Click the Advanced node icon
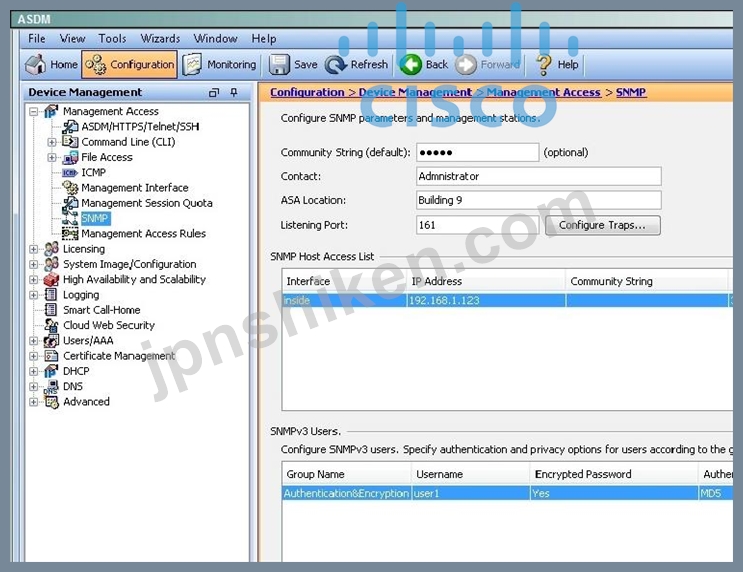 (51, 402)
